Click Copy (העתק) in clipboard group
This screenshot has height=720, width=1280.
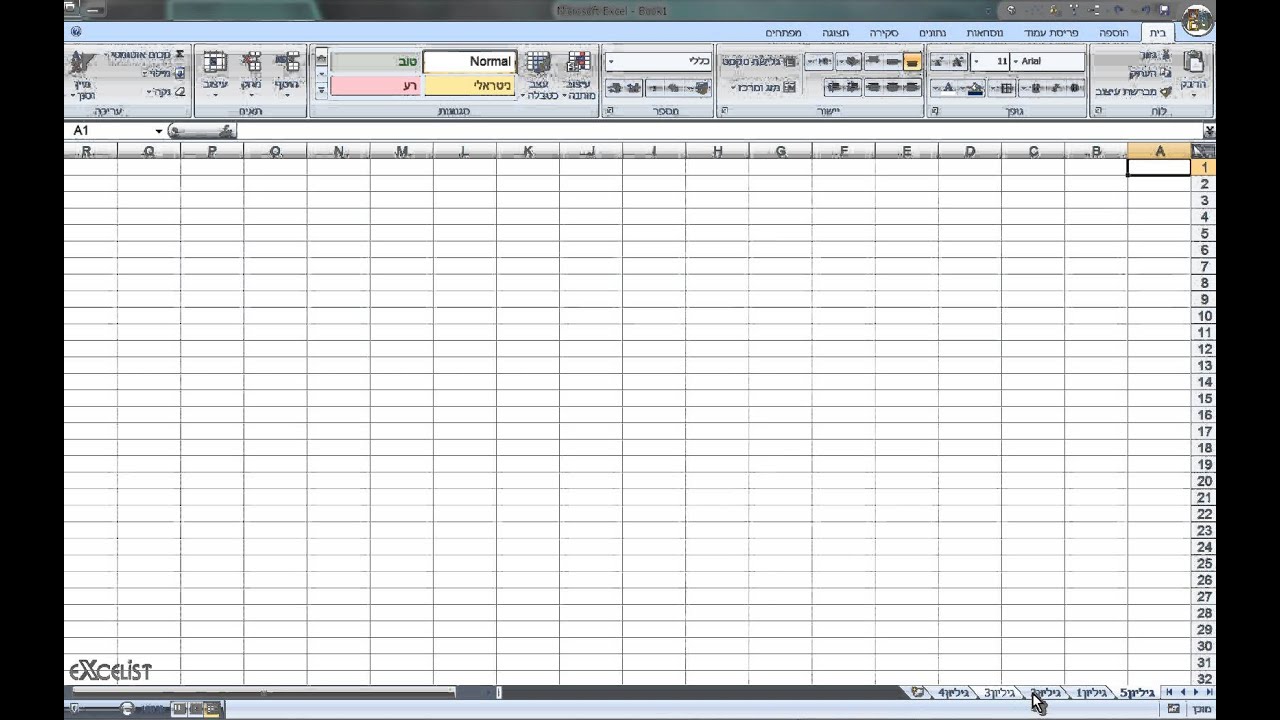(1150, 73)
